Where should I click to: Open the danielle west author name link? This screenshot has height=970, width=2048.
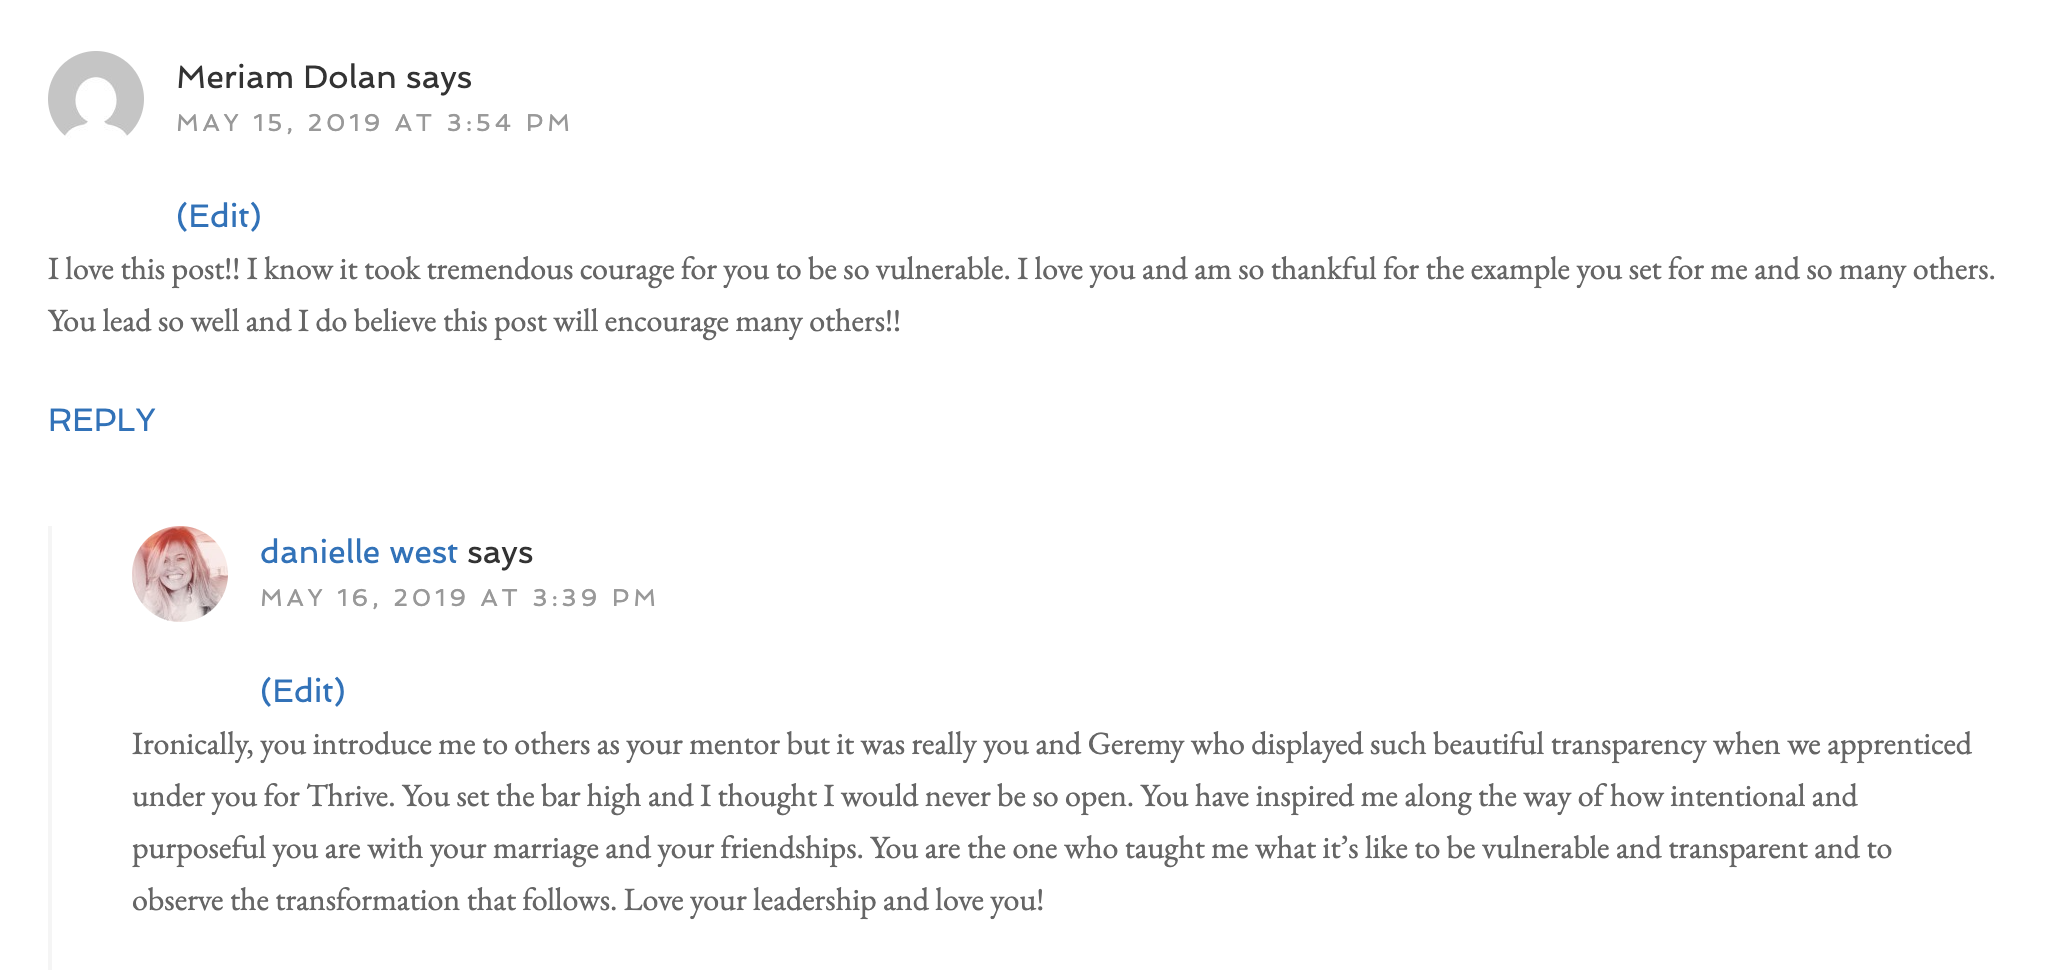358,552
